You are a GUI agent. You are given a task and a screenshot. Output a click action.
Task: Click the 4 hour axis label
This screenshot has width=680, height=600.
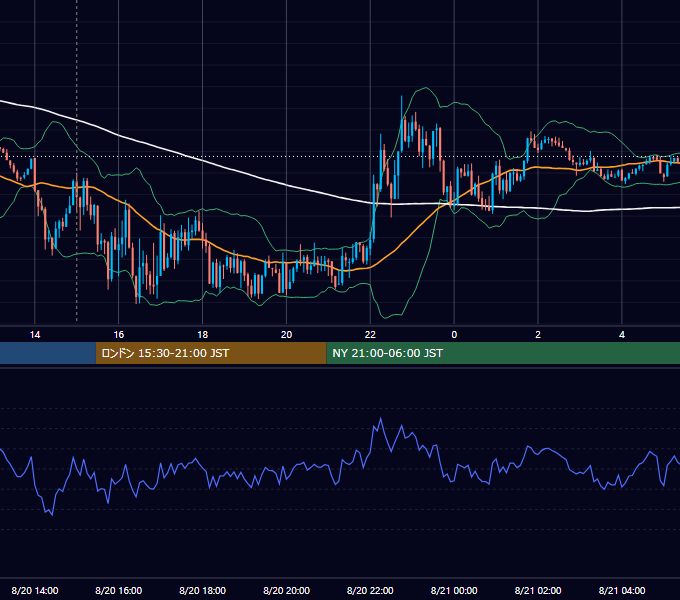click(622, 335)
